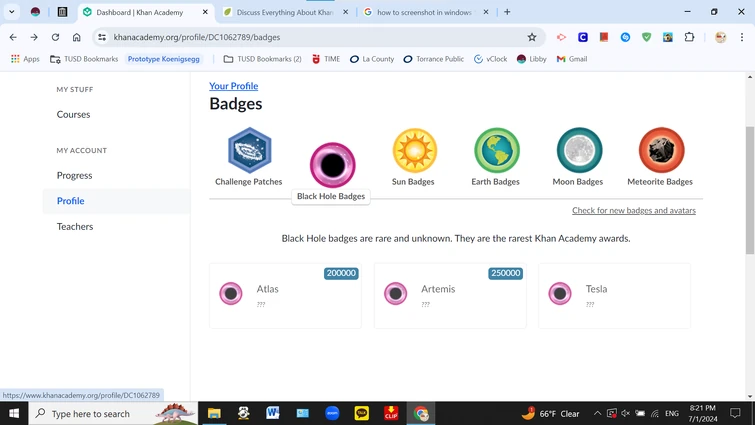Click the Atlas badge icon
The image size is (755, 425).
pyautogui.click(x=231, y=293)
